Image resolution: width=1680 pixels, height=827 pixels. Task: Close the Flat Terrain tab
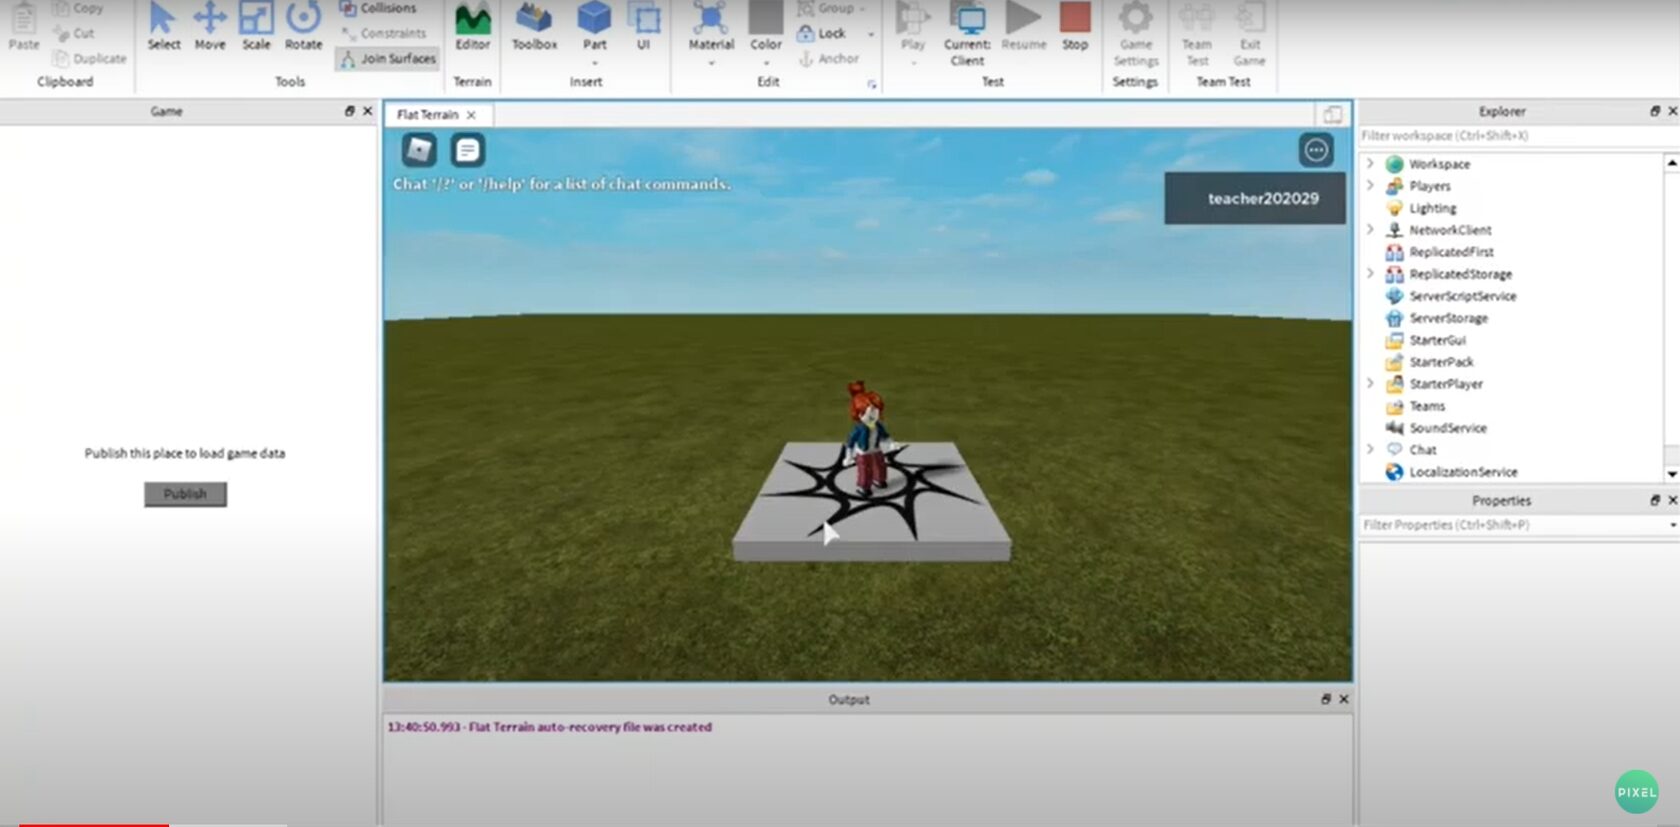point(471,115)
